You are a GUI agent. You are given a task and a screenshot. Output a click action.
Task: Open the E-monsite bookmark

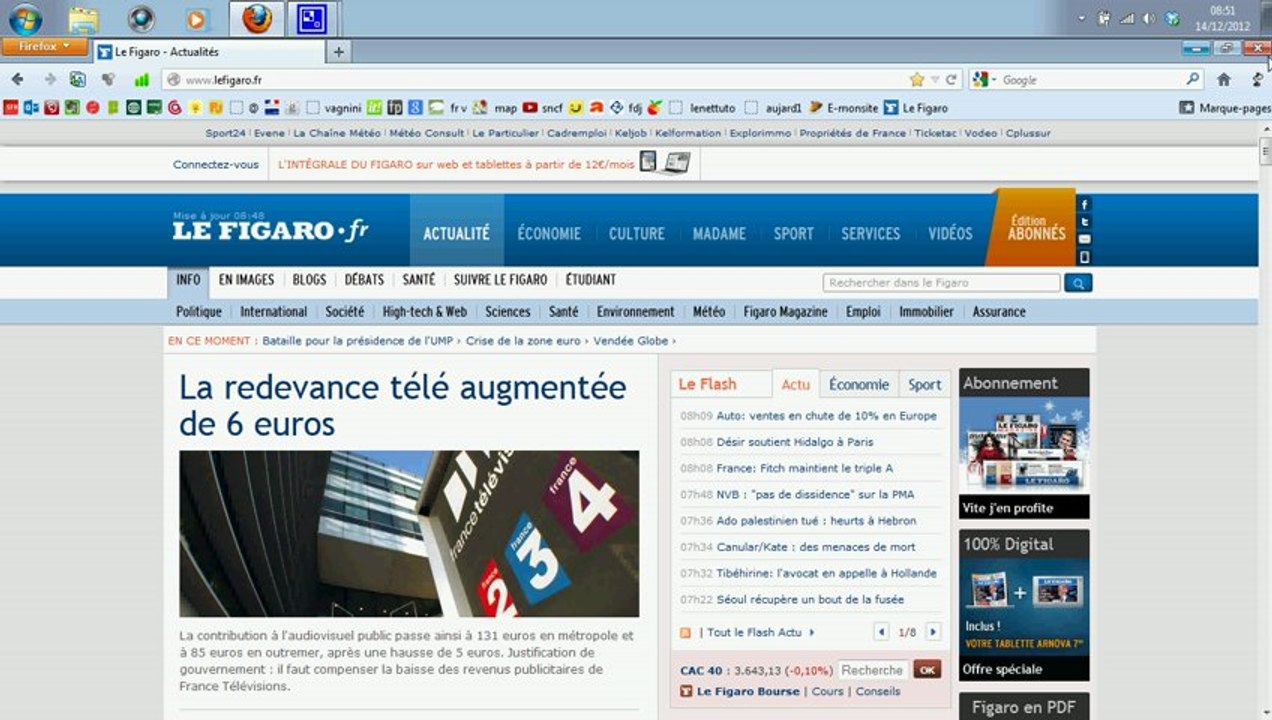[843, 107]
